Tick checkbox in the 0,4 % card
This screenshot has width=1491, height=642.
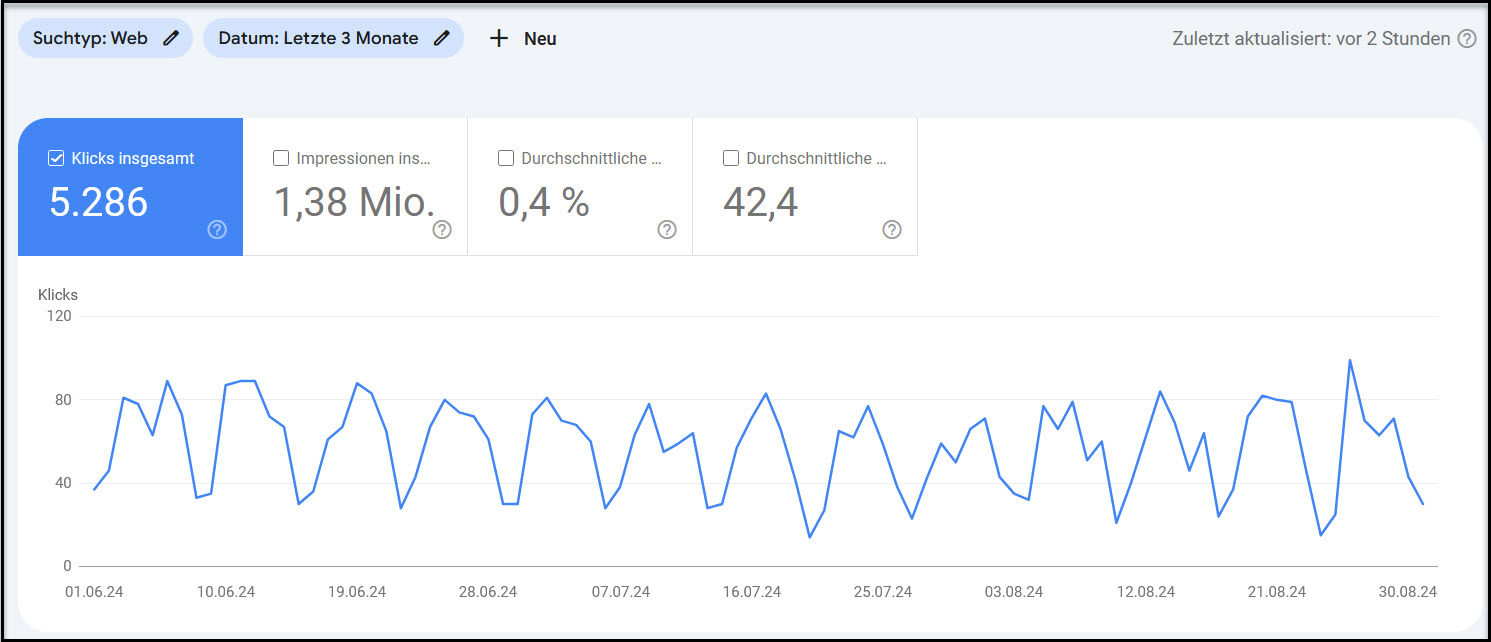506,158
